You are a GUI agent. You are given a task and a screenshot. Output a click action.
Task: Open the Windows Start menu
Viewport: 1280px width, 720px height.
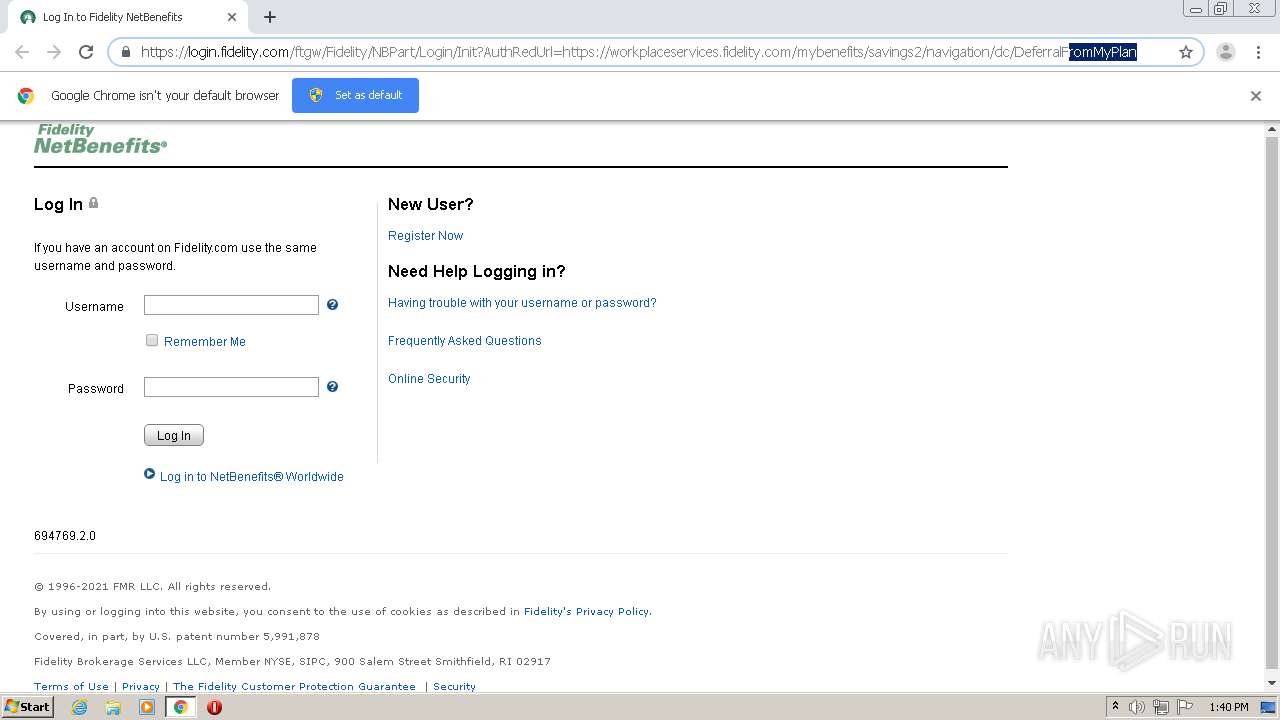pos(27,707)
